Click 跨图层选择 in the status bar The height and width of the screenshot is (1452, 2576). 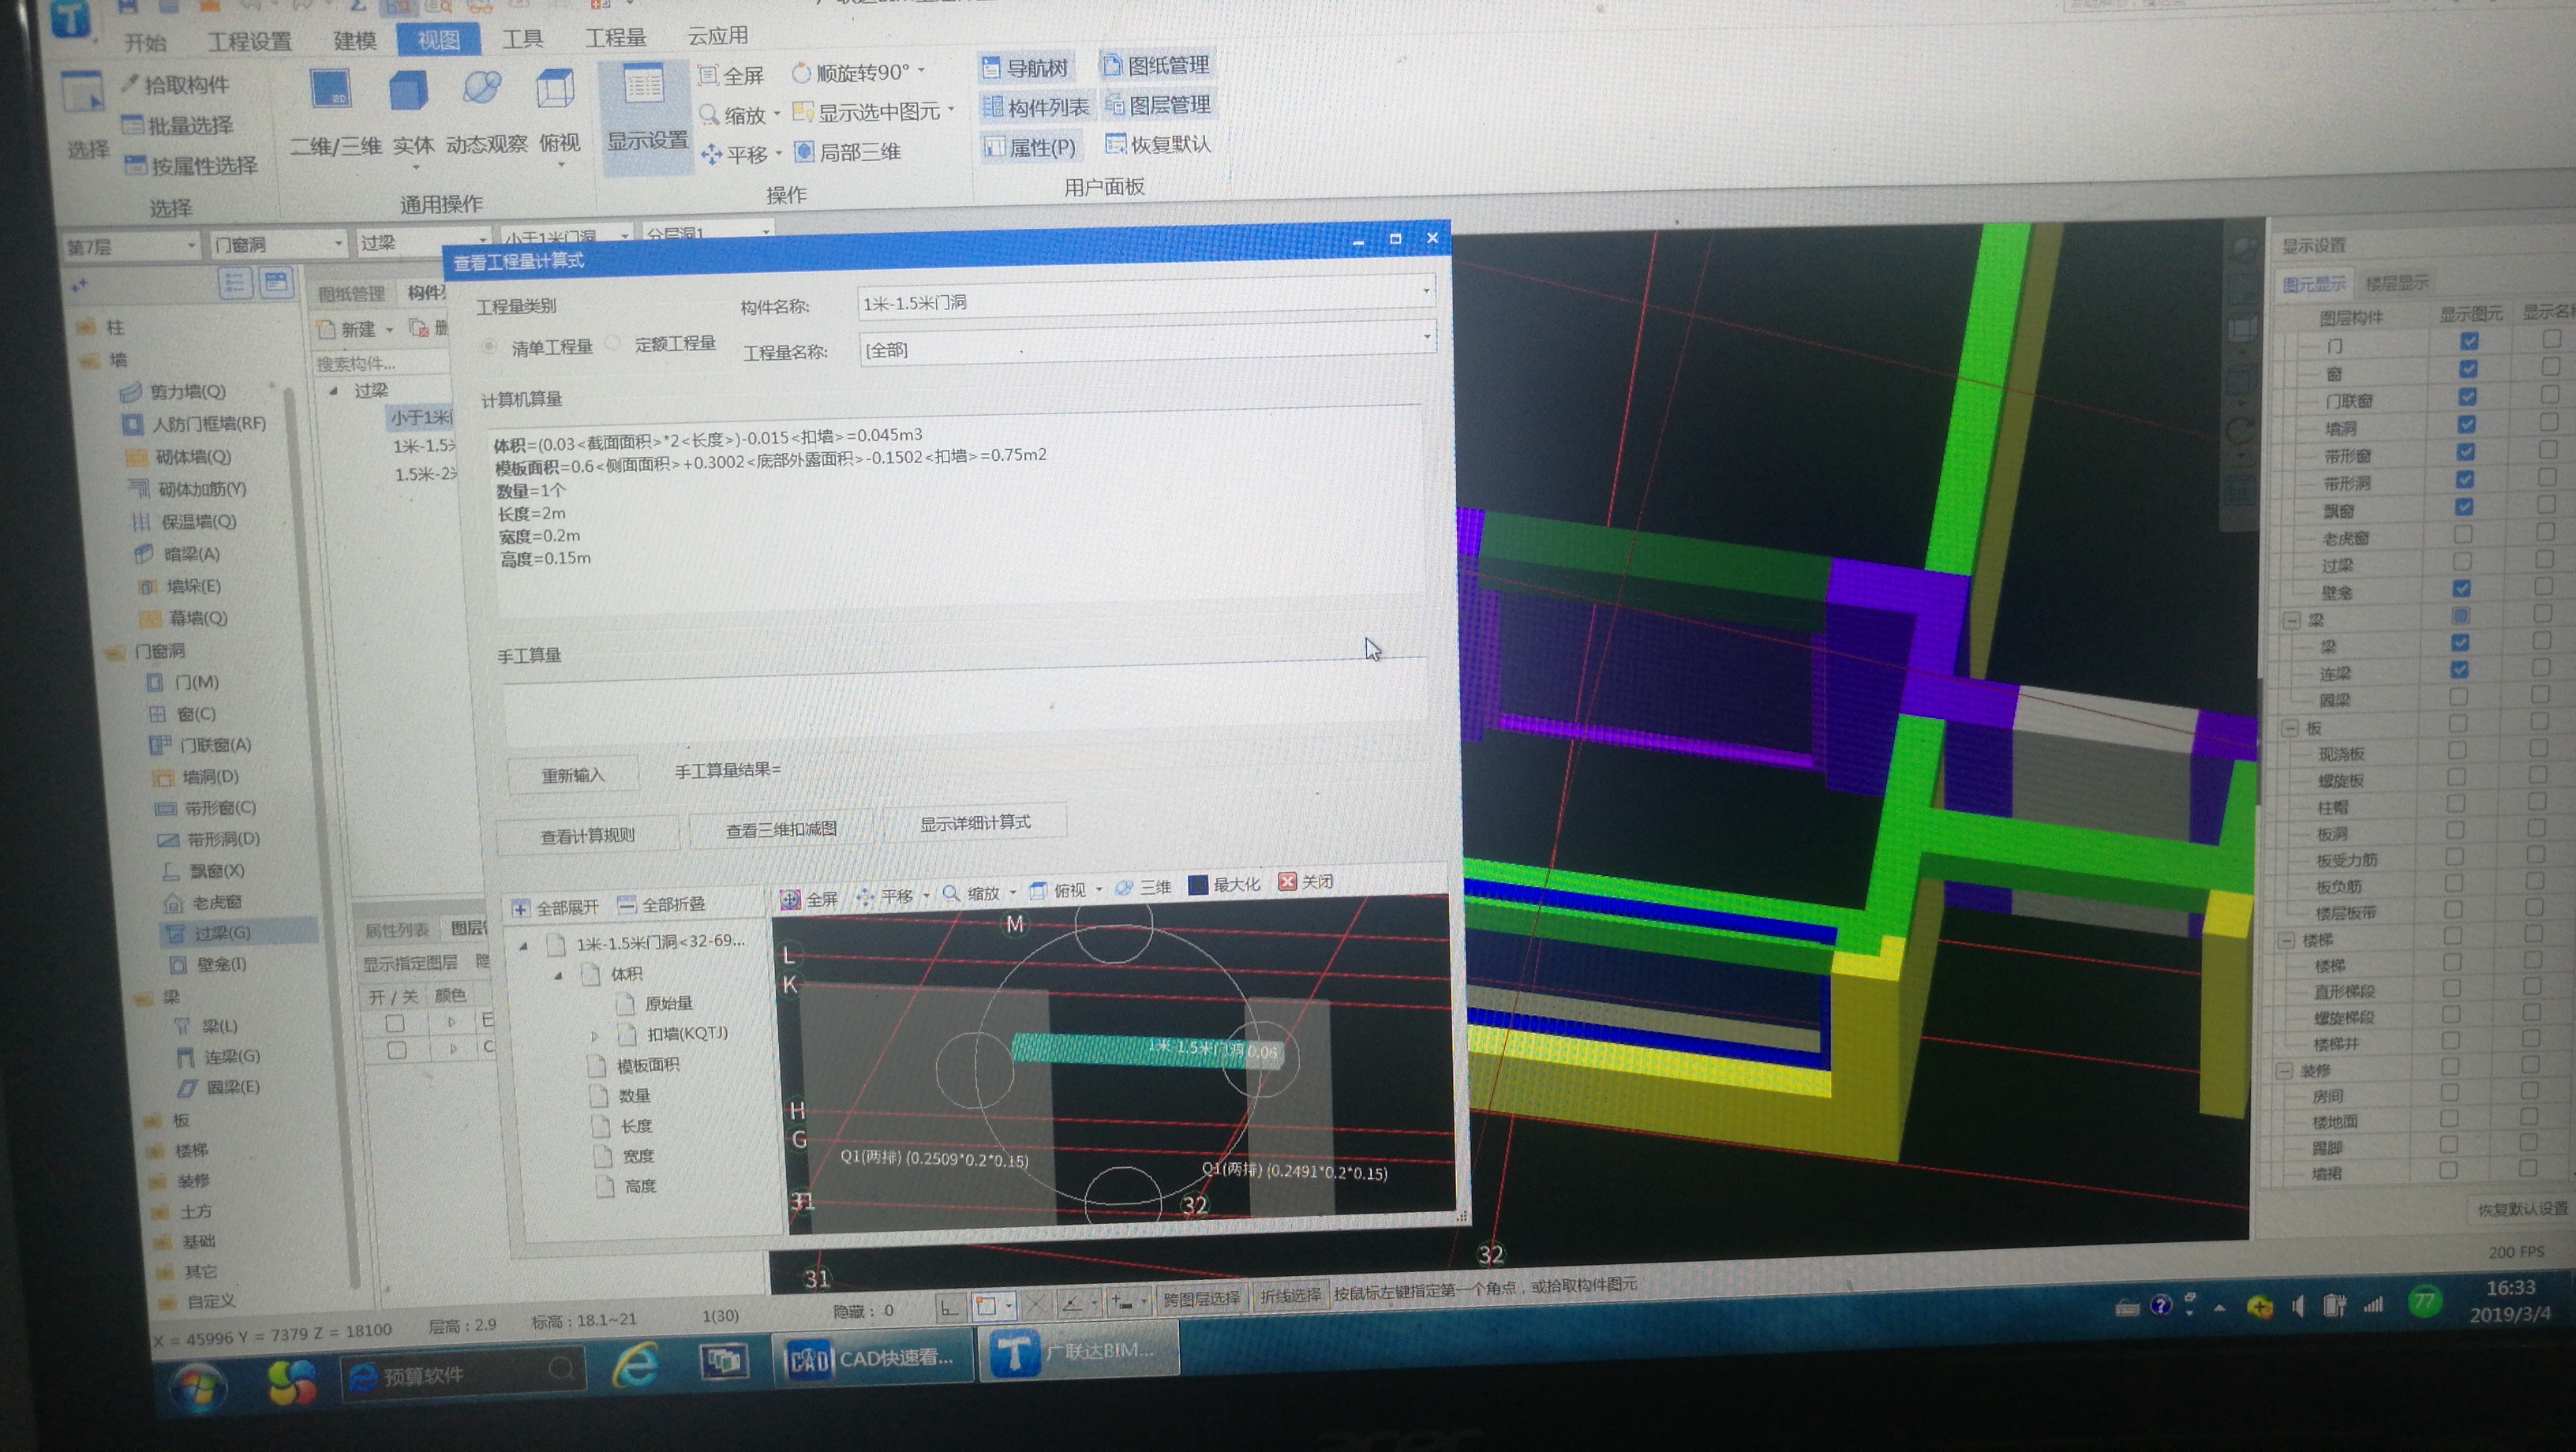[x=1201, y=1298]
